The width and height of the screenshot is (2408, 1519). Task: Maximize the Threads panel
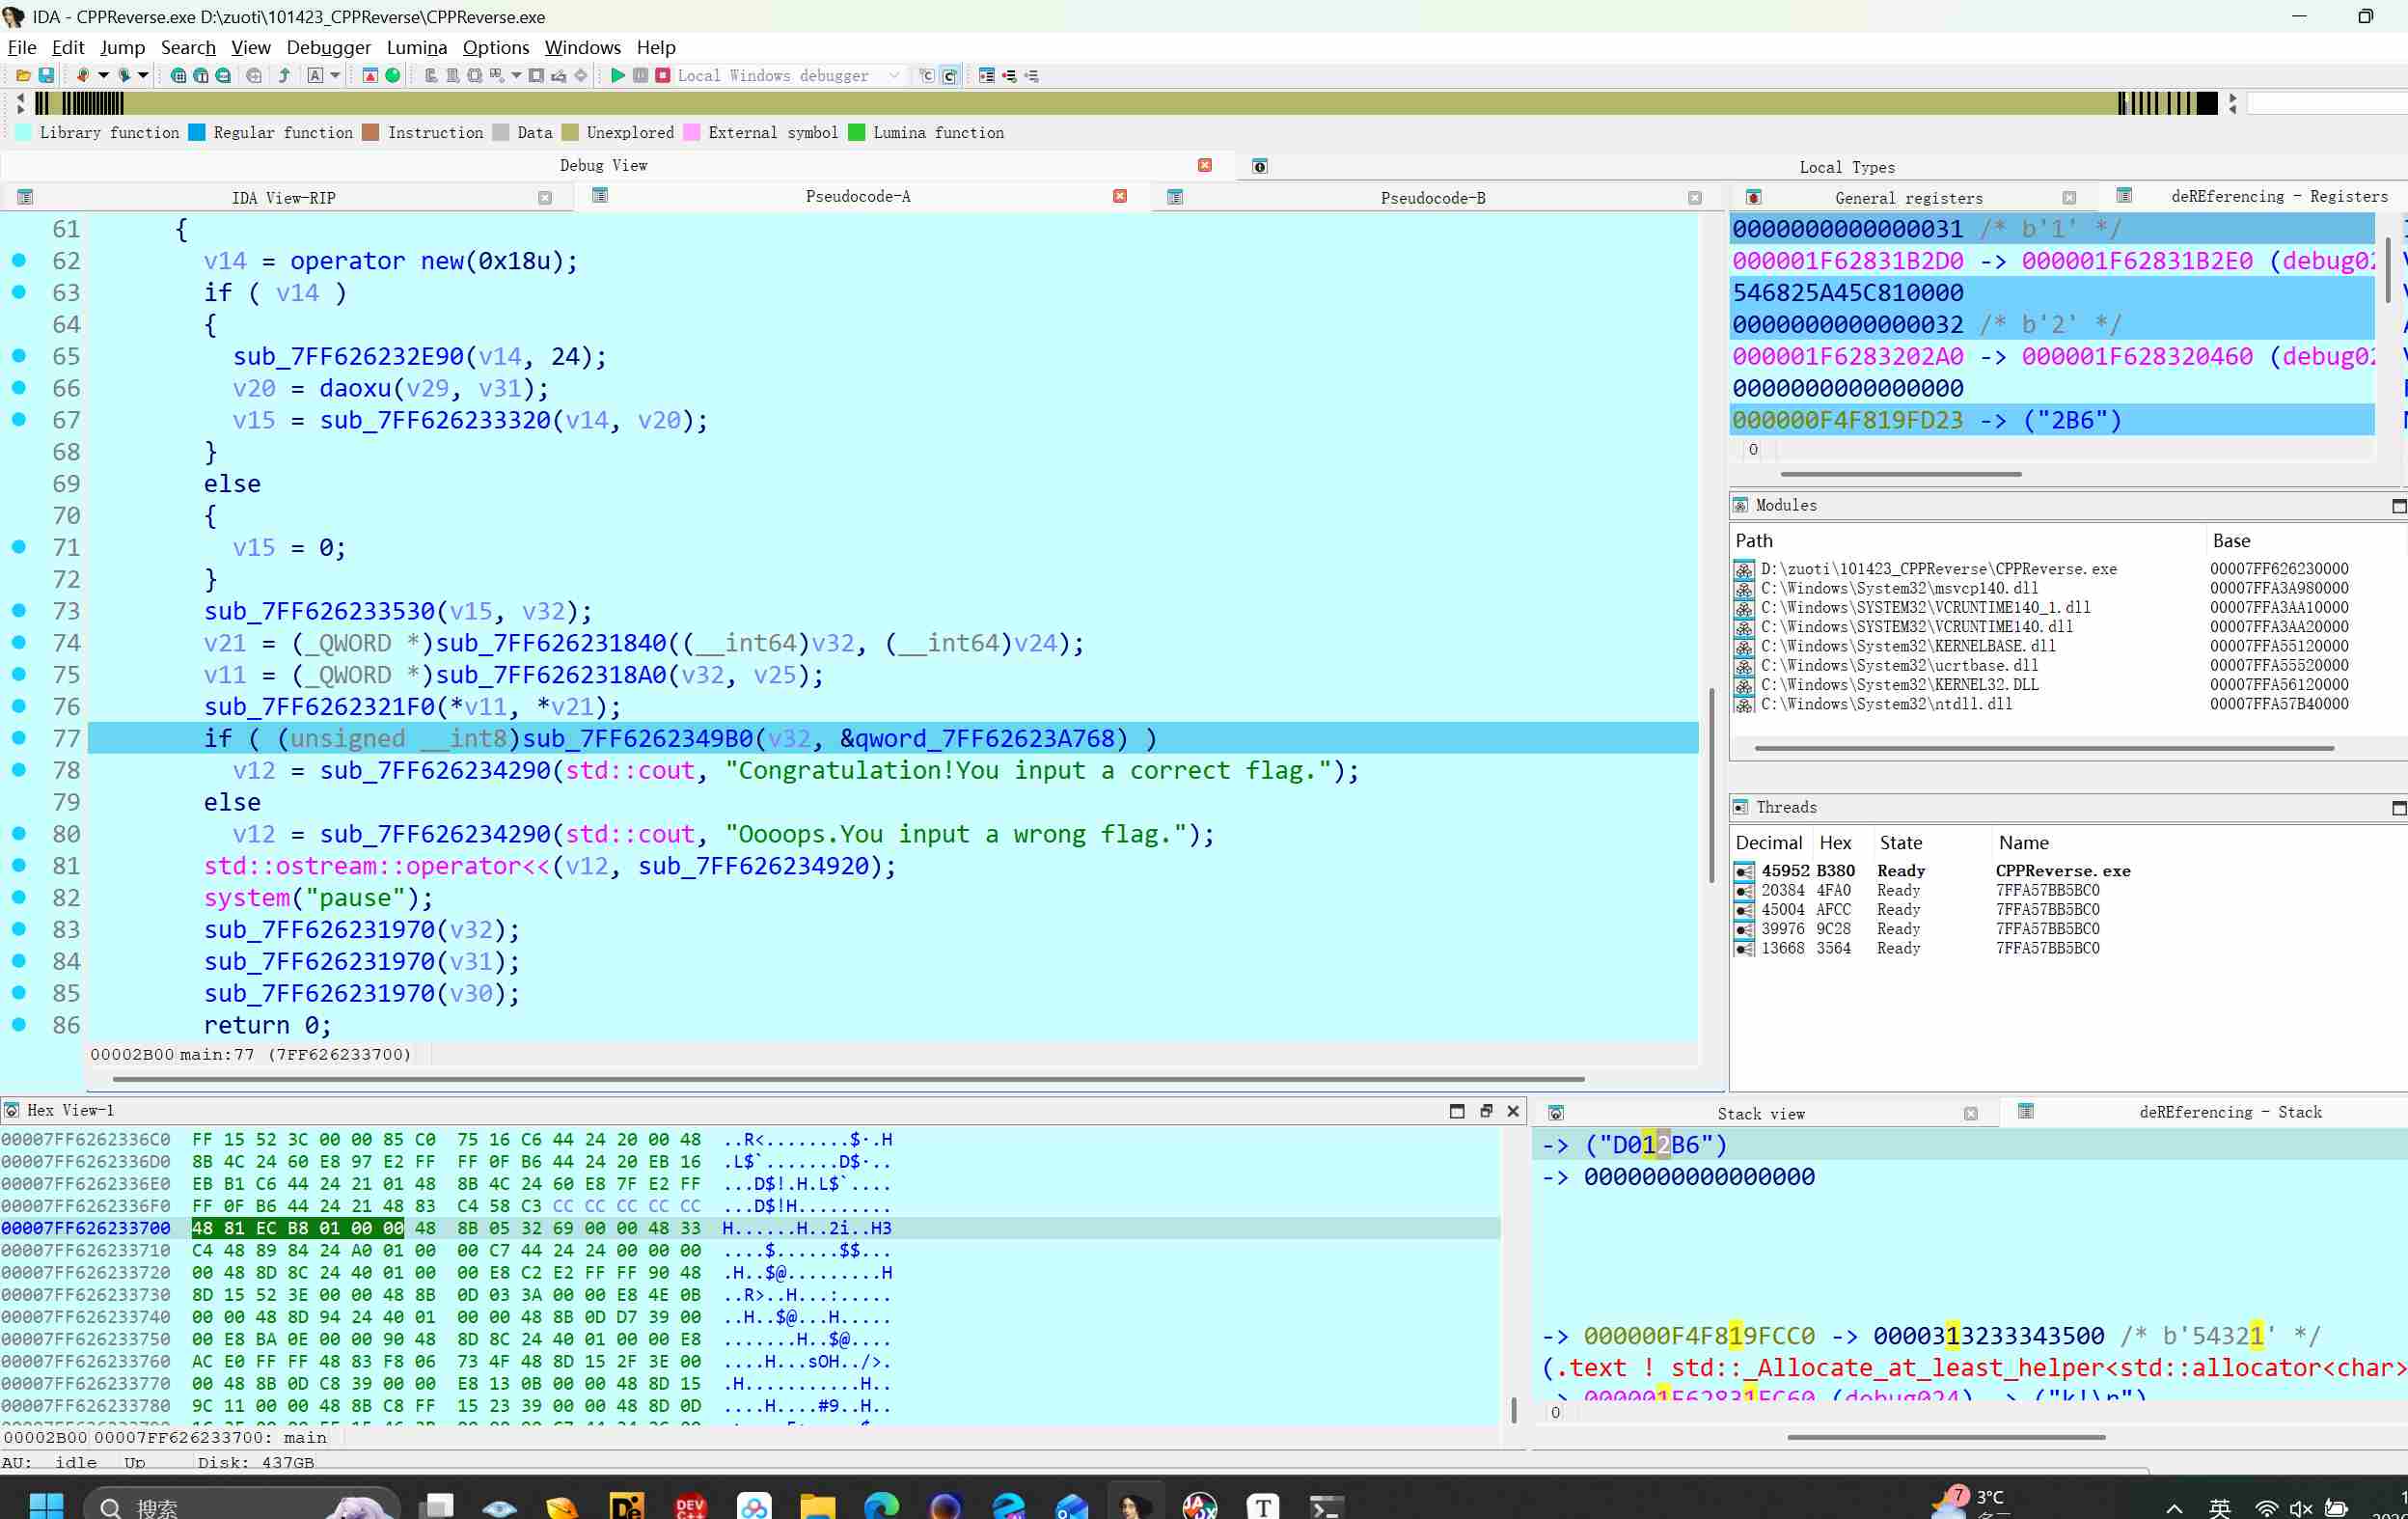click(2398, 808)
